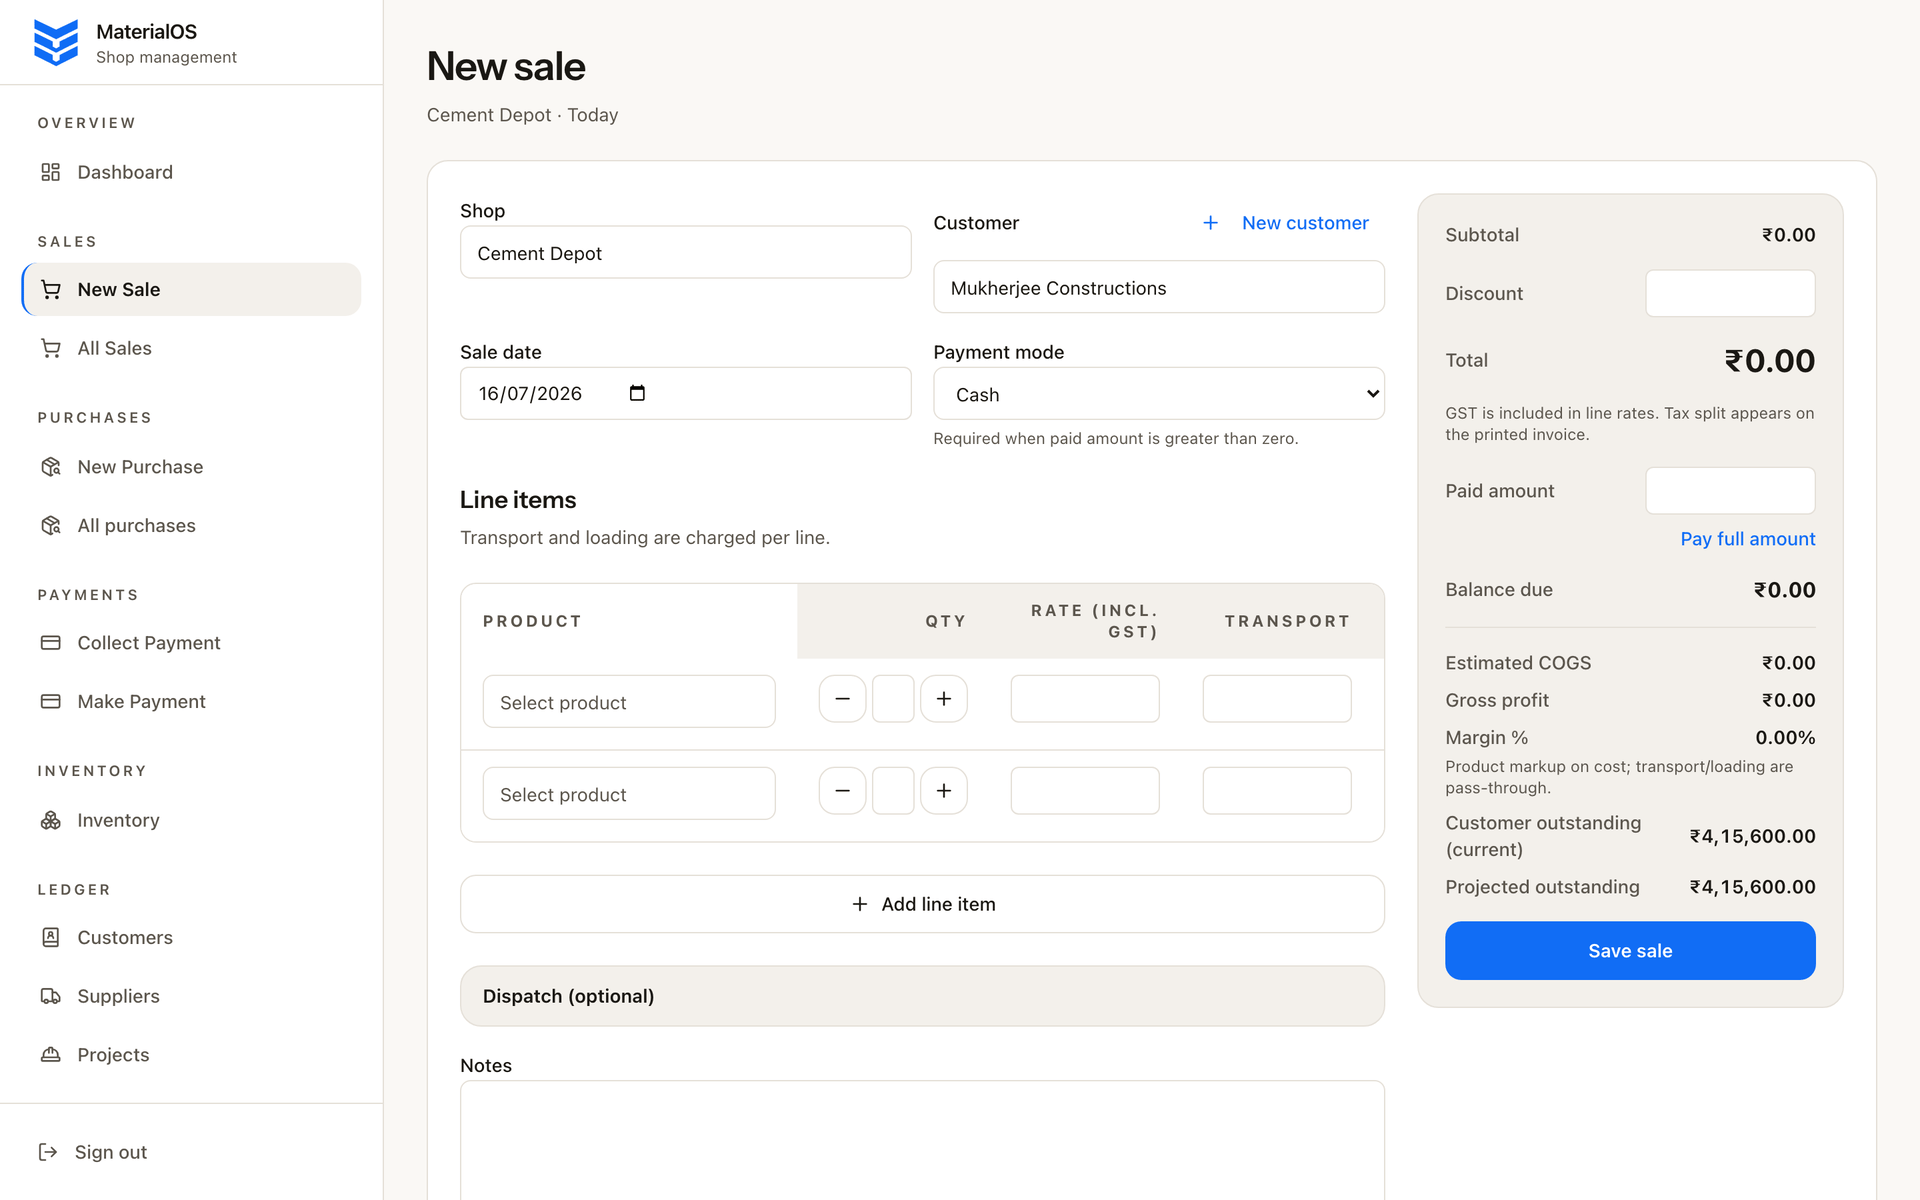Increase quantity in second line item
The image size is (1920, 1200).
[944, 791]
